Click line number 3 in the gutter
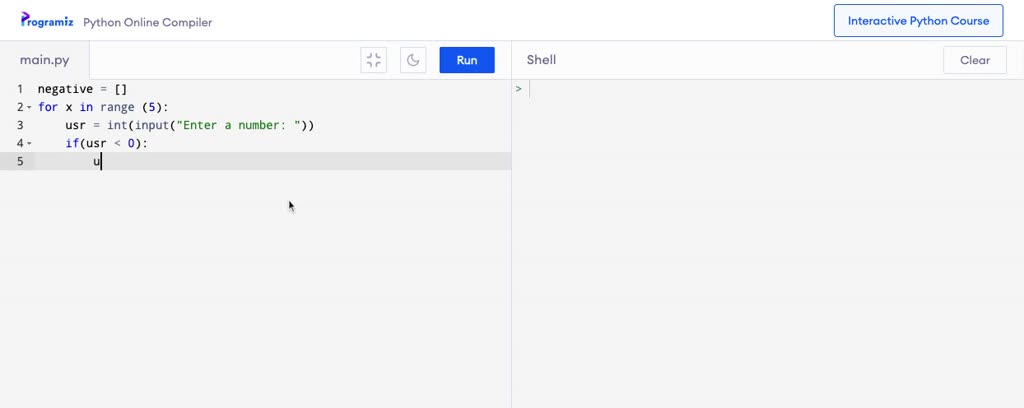Image resolution: width=1024 pixels, height=408 pixels. 19,125
